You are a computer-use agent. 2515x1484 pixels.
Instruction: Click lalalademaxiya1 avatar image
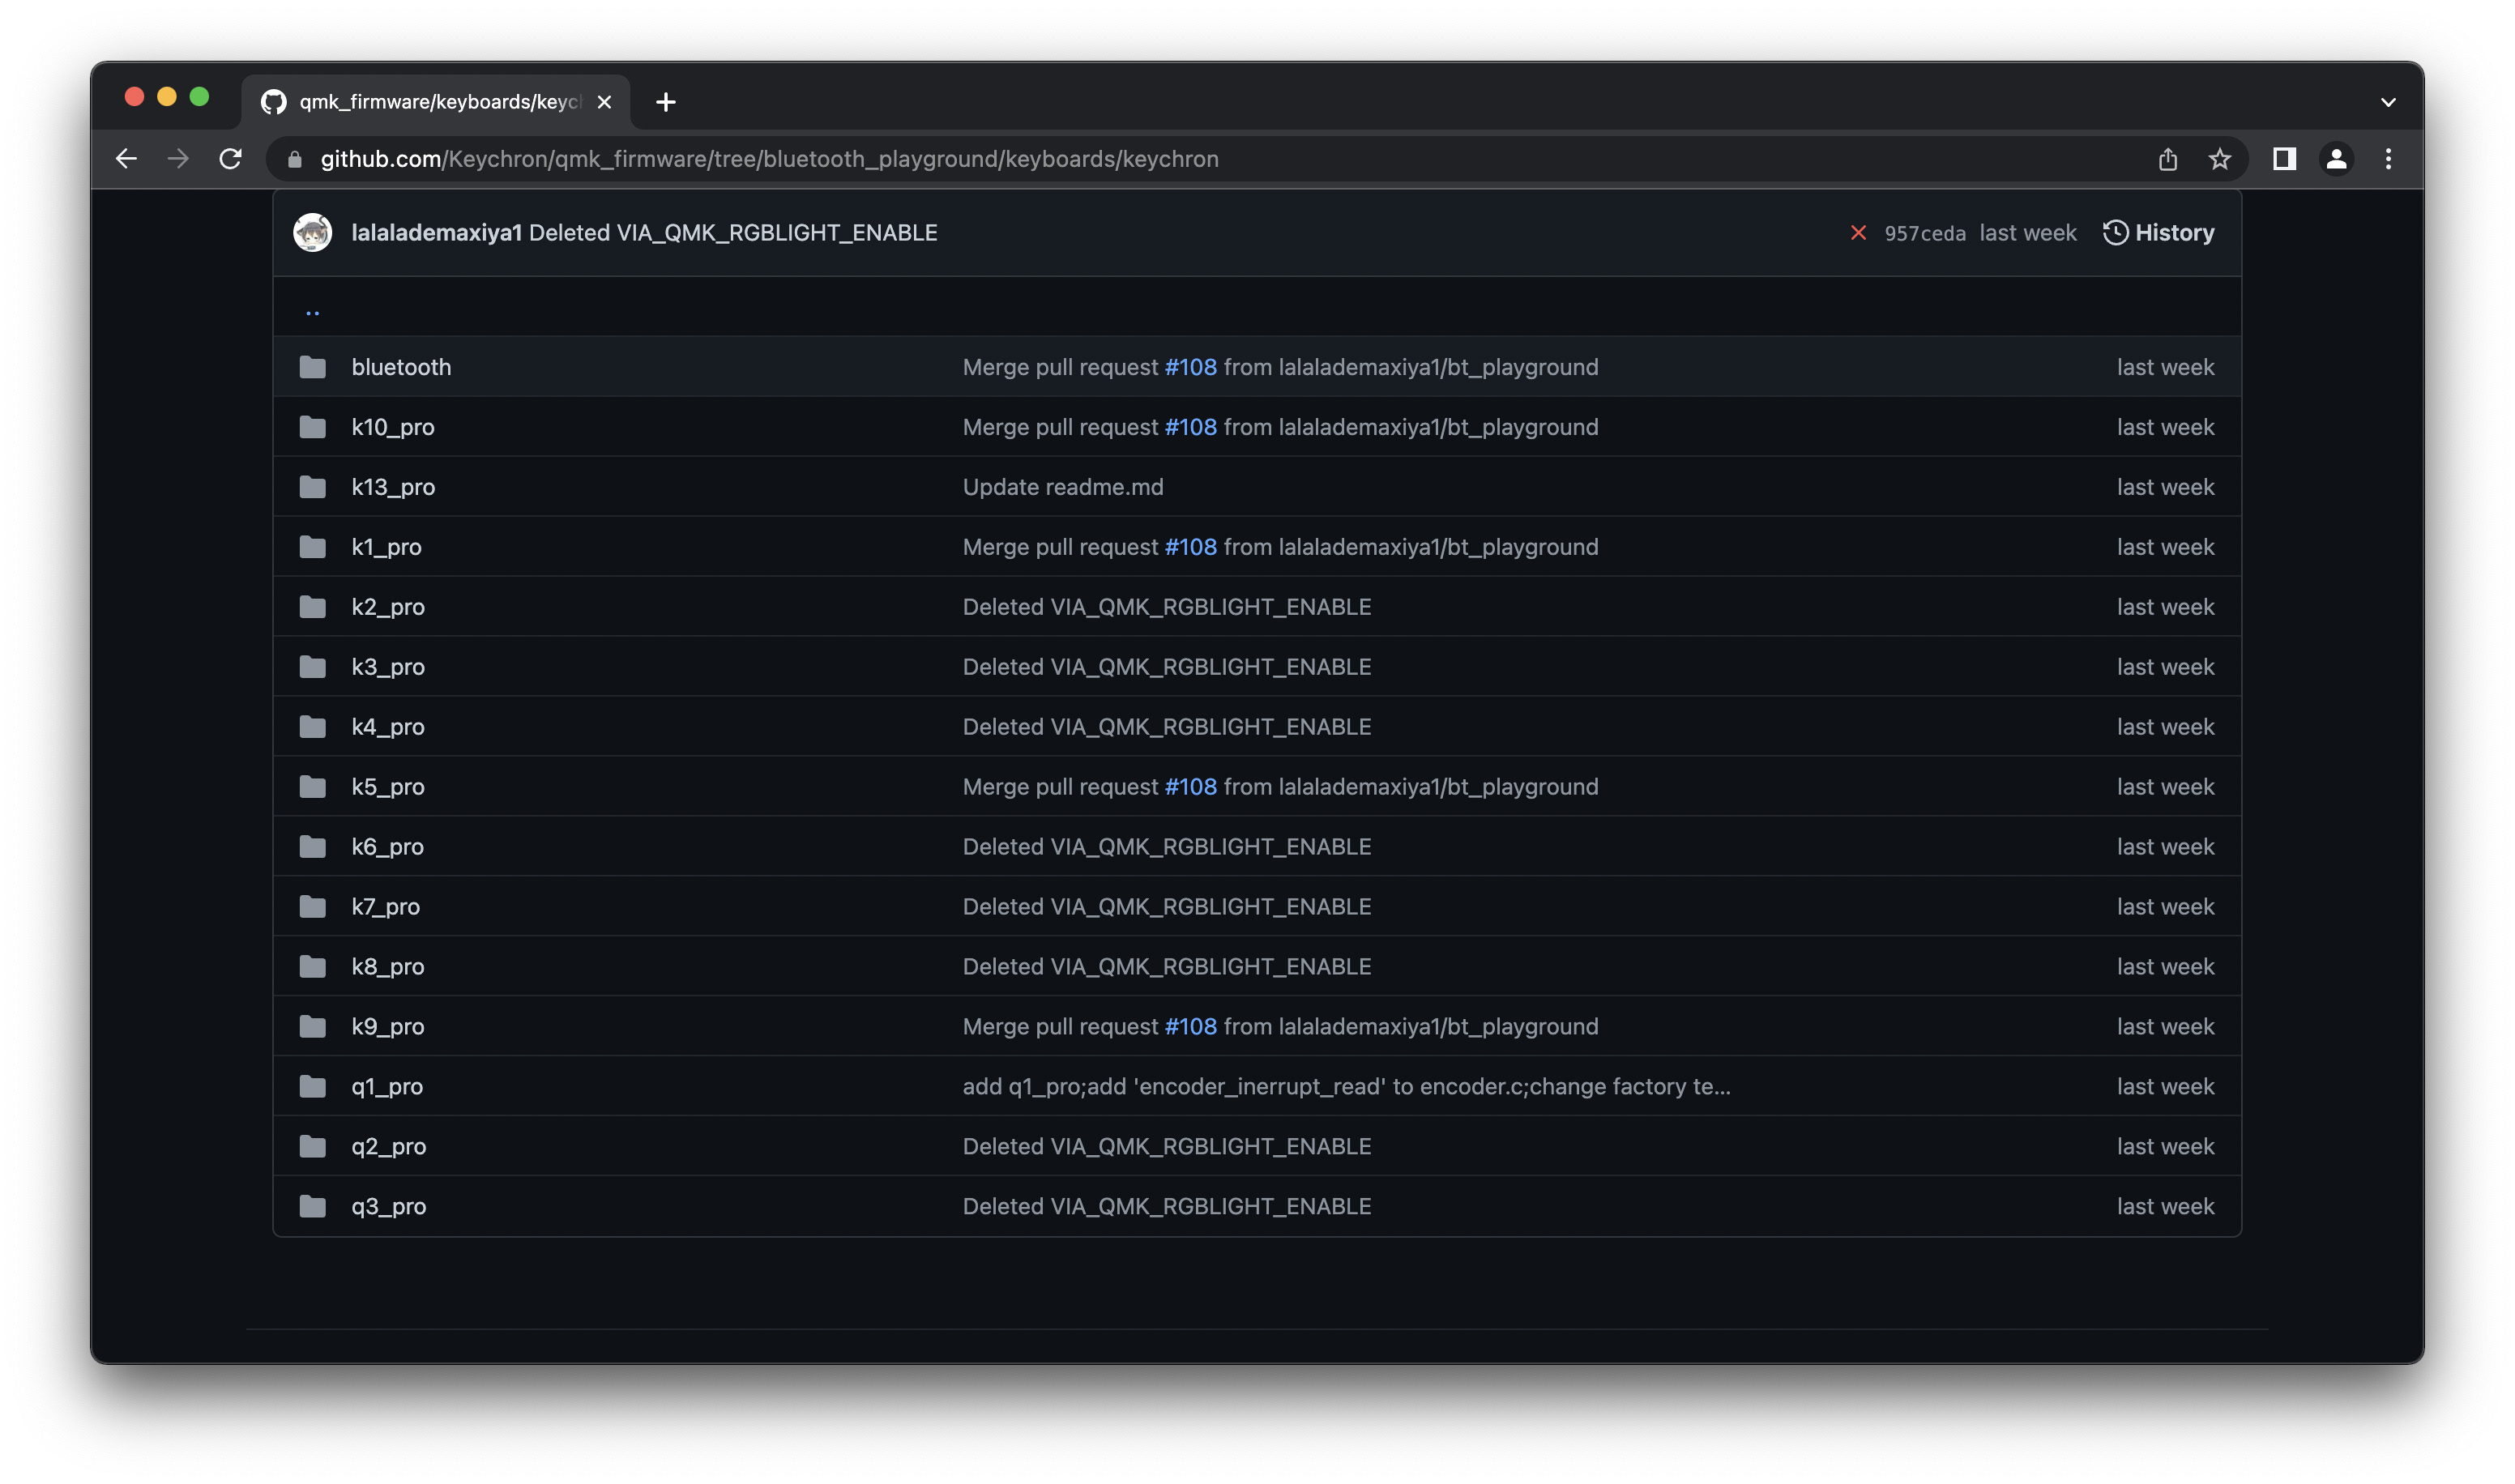tap(313, 233)
